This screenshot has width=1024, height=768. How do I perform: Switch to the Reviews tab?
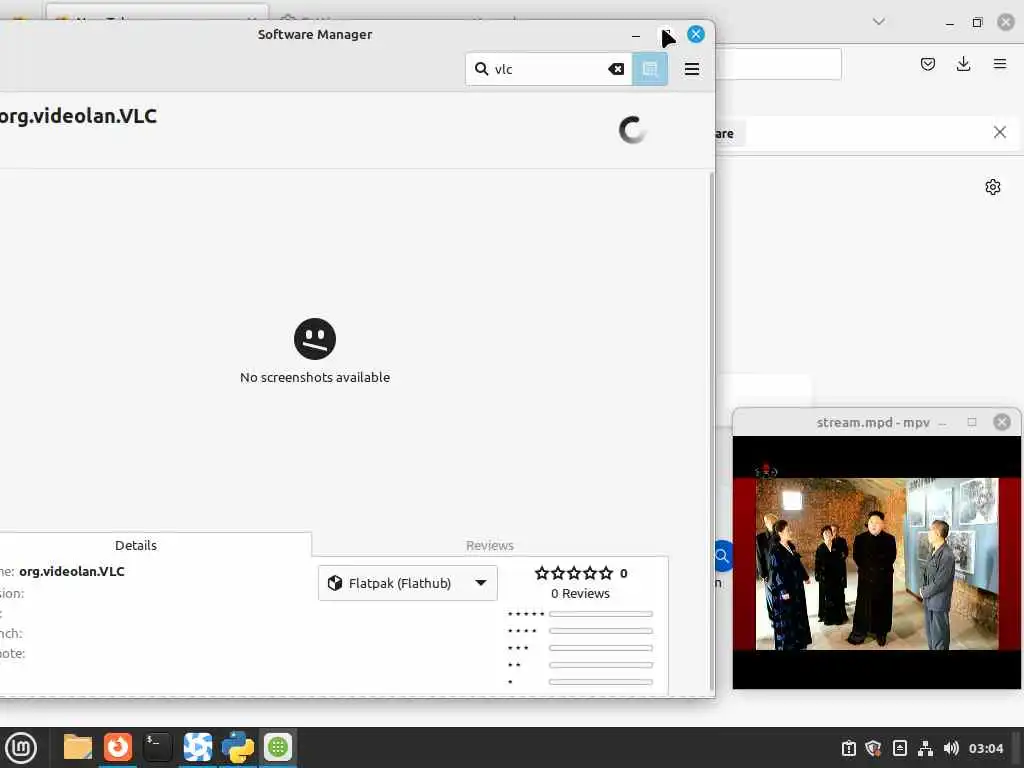pos(490,545)
